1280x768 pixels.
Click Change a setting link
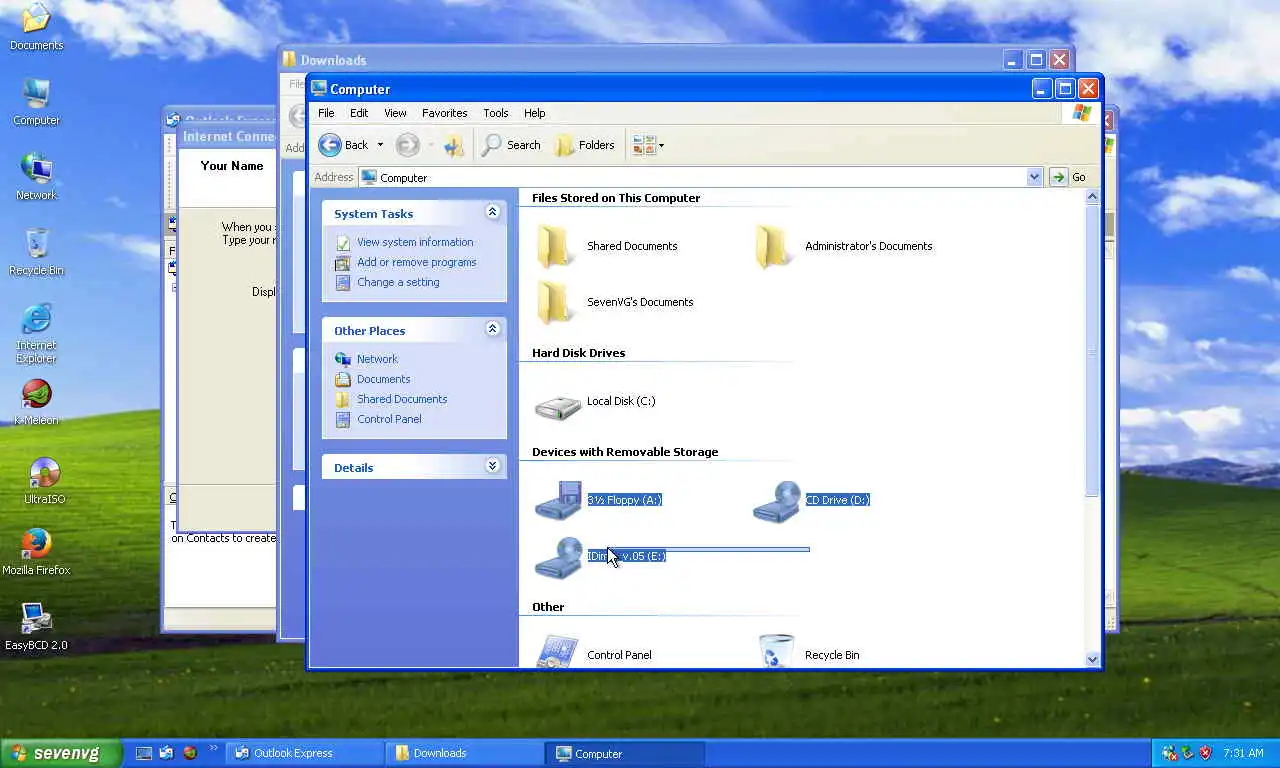tap(398, 282)
